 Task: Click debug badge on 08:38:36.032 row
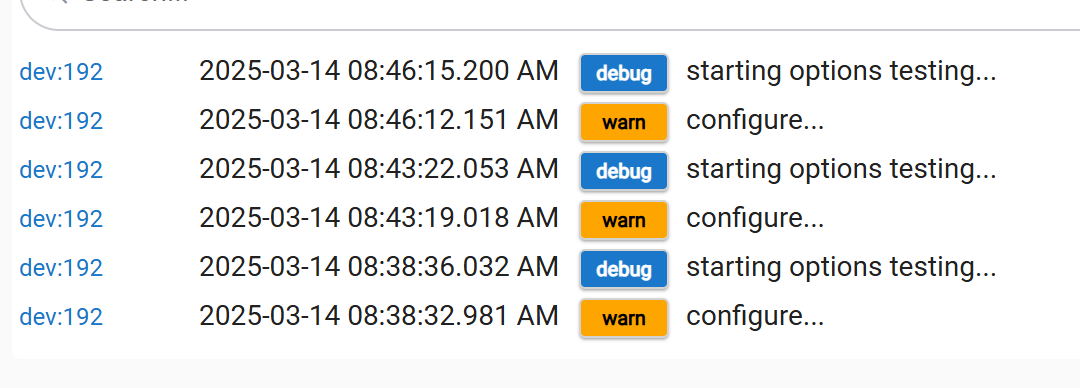click(624, 269)
